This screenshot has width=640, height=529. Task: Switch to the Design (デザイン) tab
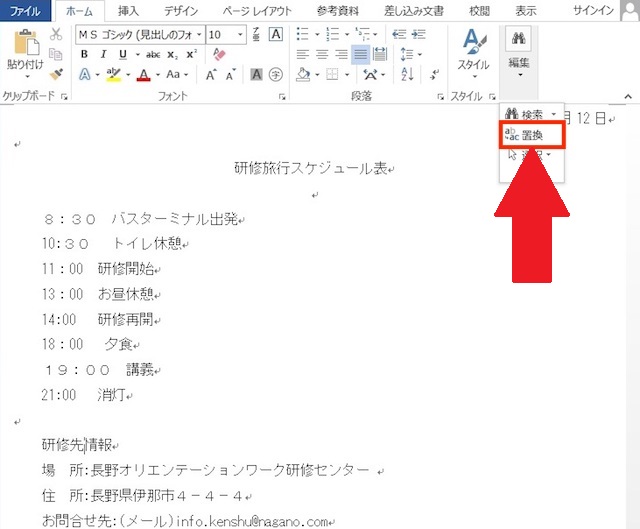[181, 11]
